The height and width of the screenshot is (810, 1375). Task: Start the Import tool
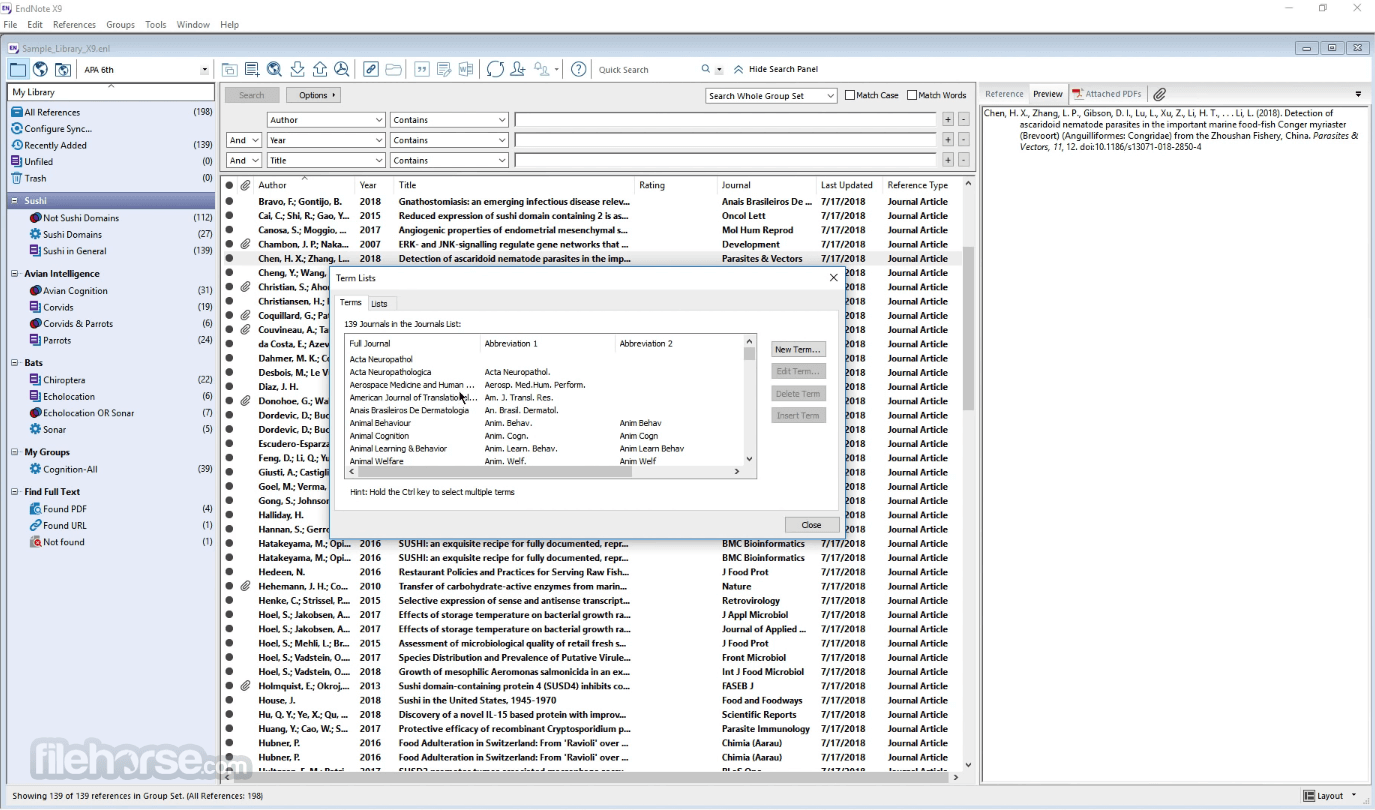pos(297,69)
